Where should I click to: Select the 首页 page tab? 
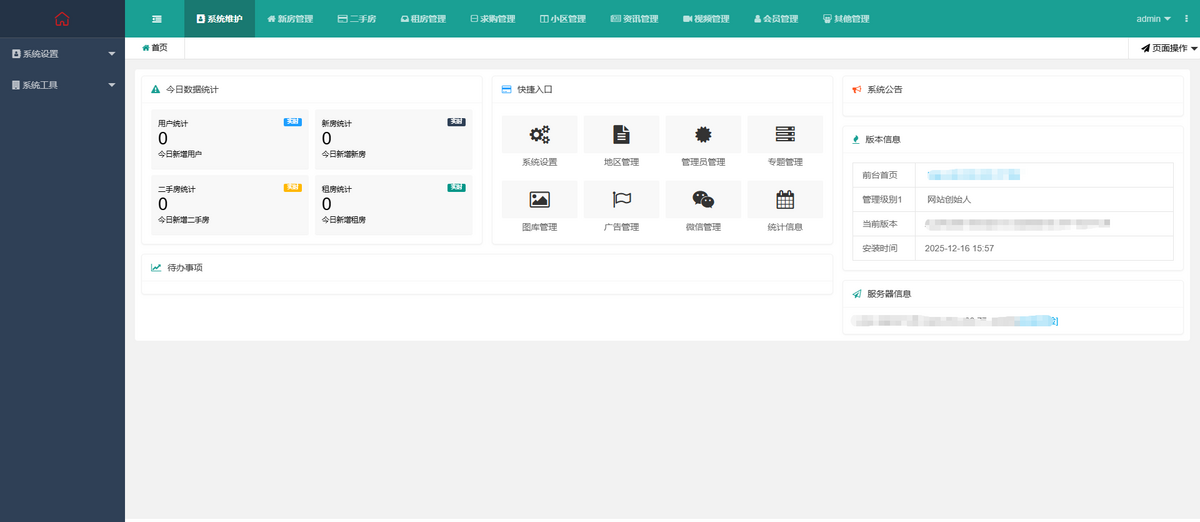pos(155,48)
